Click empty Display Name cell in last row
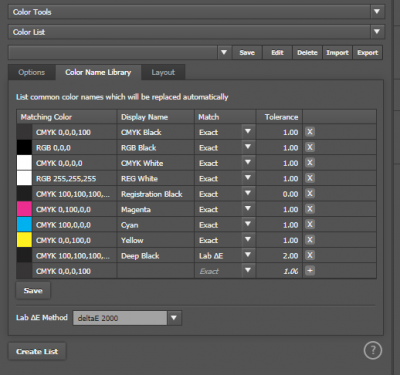This screenshot has width=400, height=375. click(156, 271)
